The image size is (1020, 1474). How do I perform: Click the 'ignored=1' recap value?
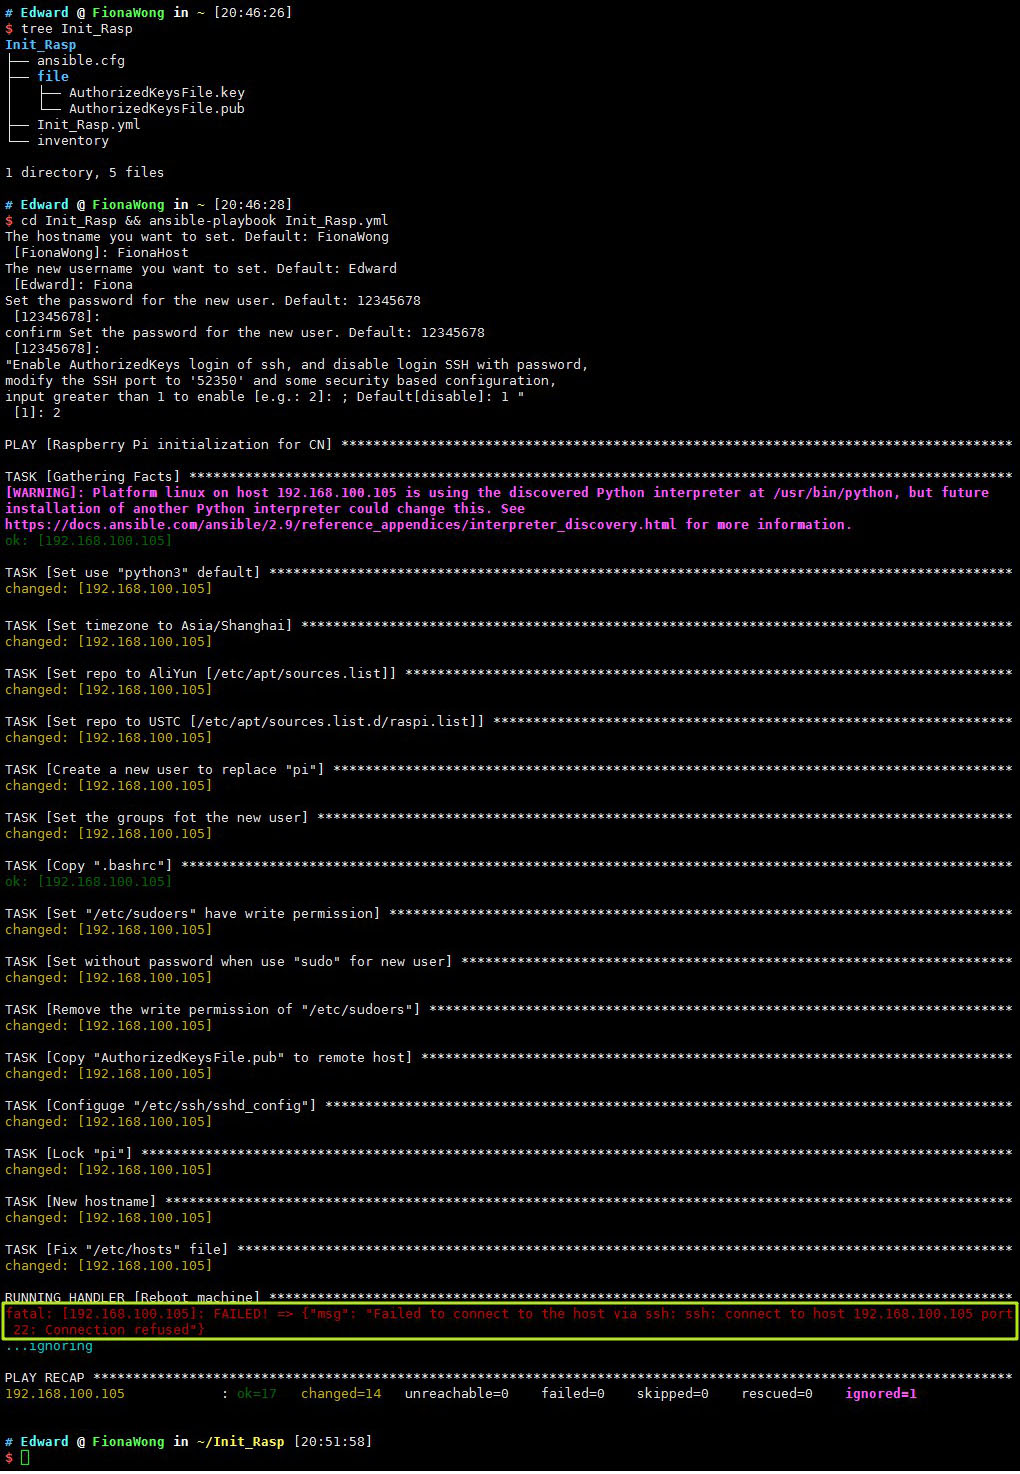(881, 1394)
